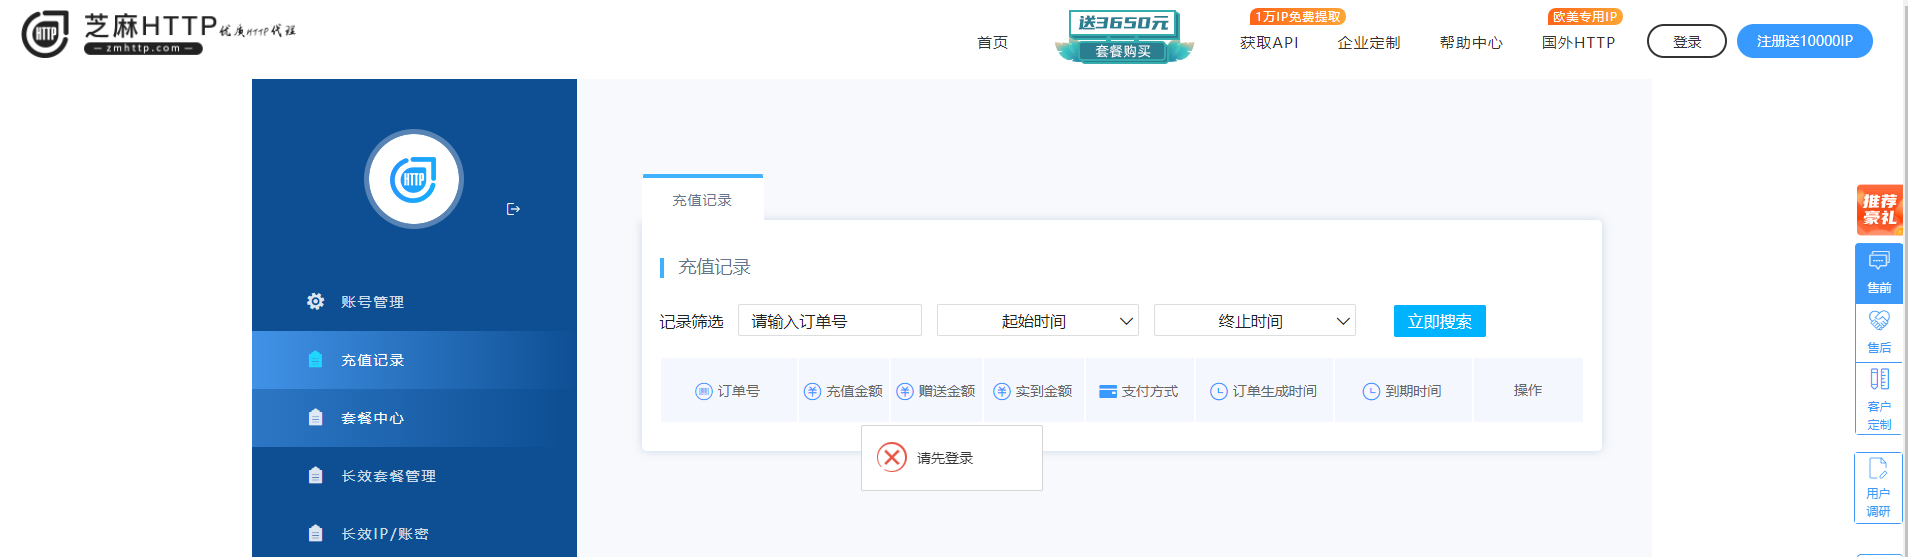
Task: Click the 客户定制 icon in the right sidebar
Action: (x=1879, y=398)
